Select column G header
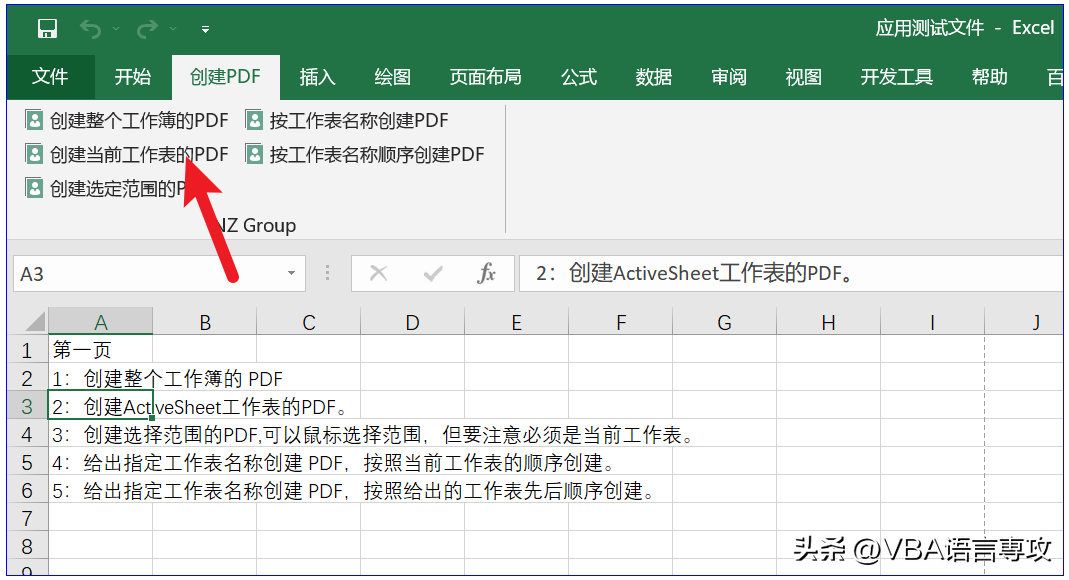The width and height of the screenshot is (1069, 580). (x=725, y=322)
